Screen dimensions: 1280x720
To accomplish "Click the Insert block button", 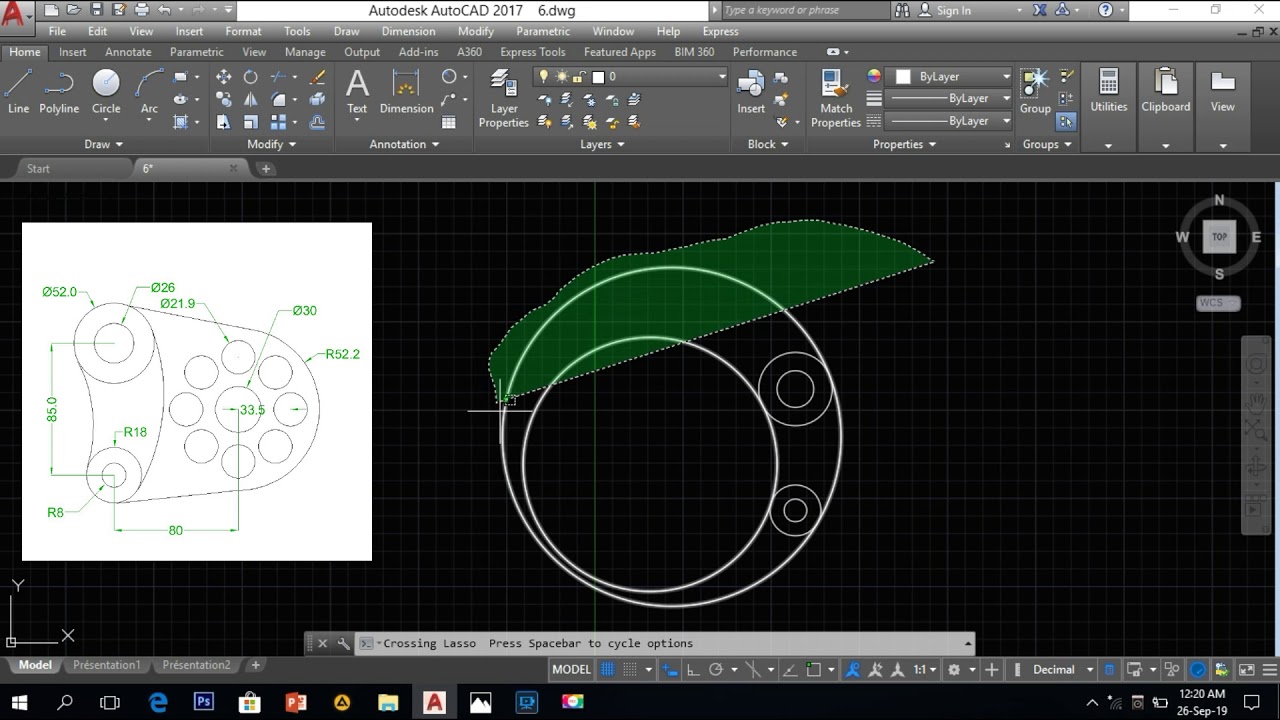I will 751,91.
